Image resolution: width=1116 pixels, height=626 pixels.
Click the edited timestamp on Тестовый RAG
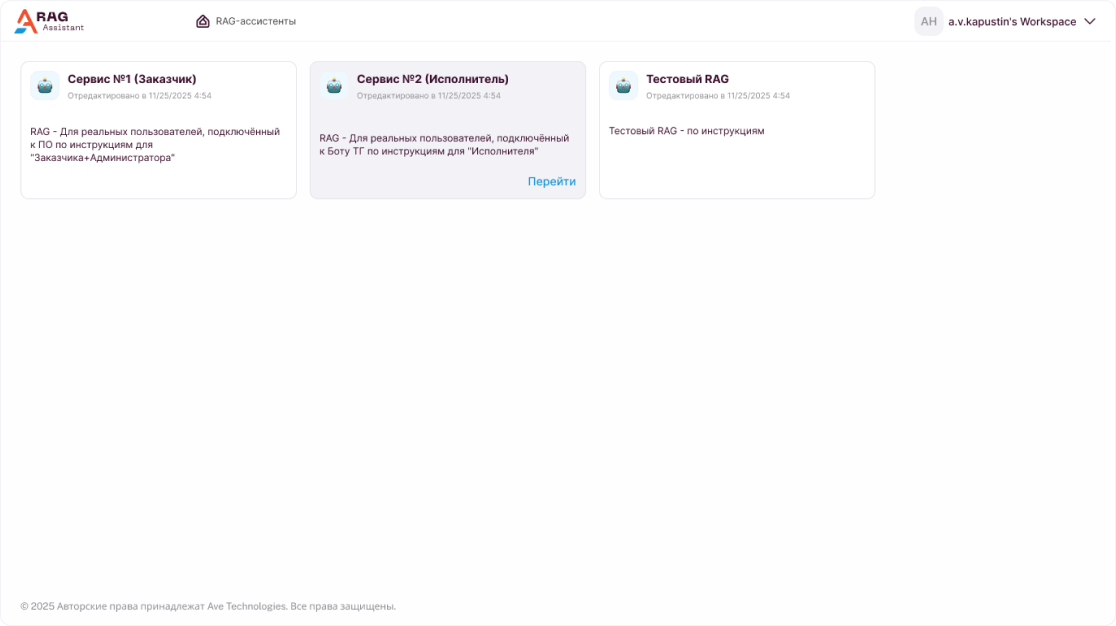(x=717, y=96)
